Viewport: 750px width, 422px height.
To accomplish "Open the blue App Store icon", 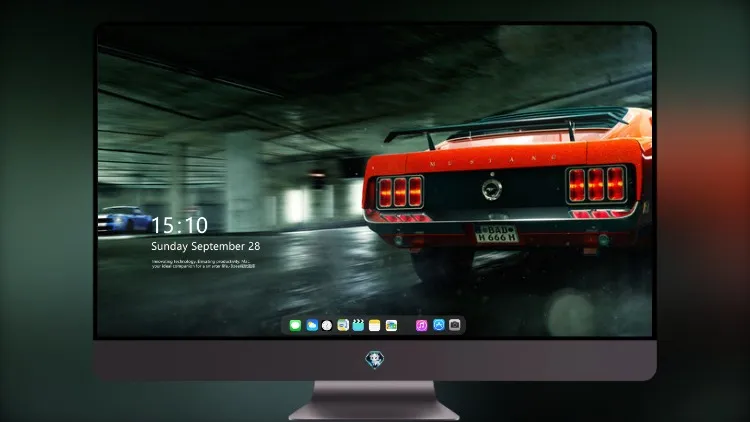I will [x=439, y=325].
